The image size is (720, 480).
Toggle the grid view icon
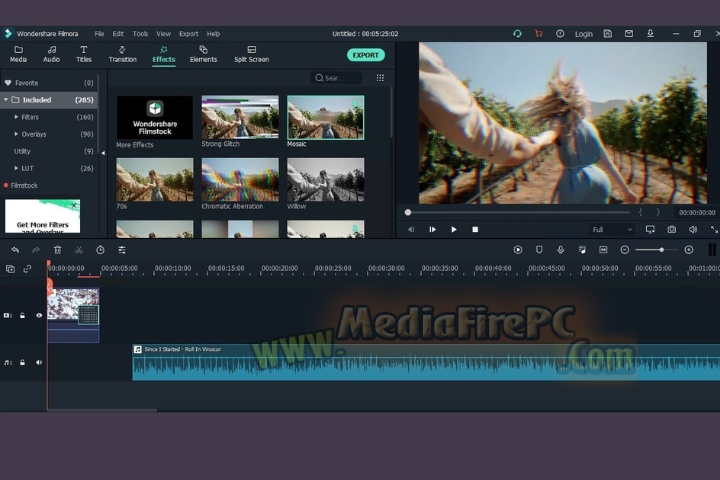380,78
